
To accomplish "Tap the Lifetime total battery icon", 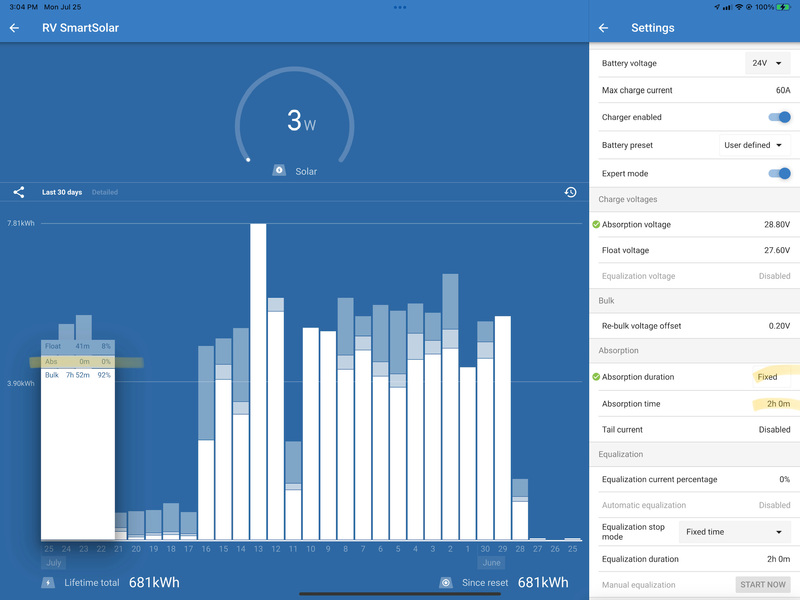I will coord(47,582).
